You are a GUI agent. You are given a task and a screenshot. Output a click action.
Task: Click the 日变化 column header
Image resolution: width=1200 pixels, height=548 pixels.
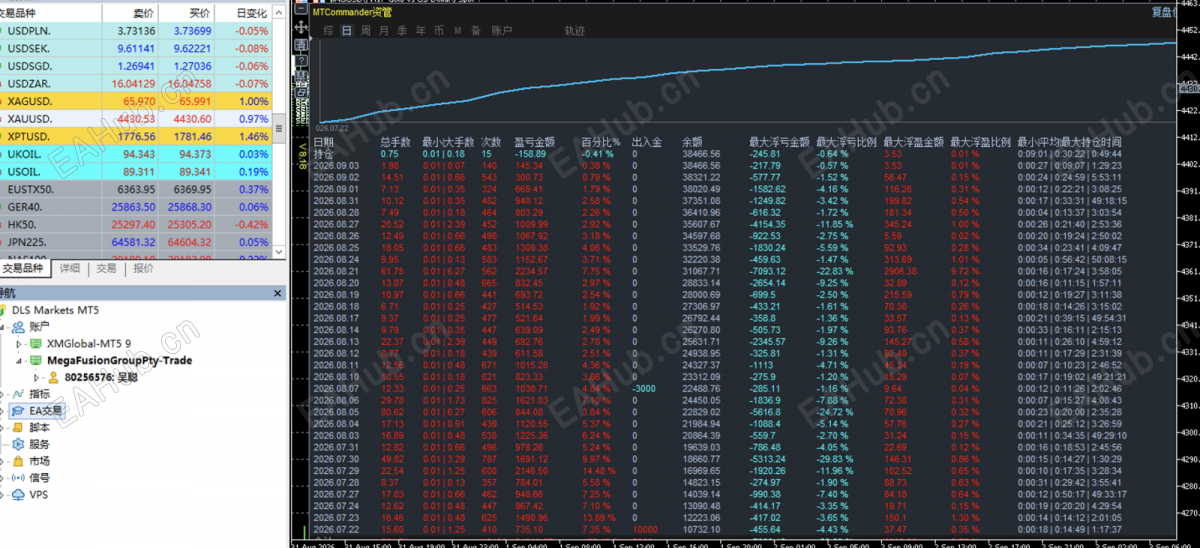(x=251, y=13)
